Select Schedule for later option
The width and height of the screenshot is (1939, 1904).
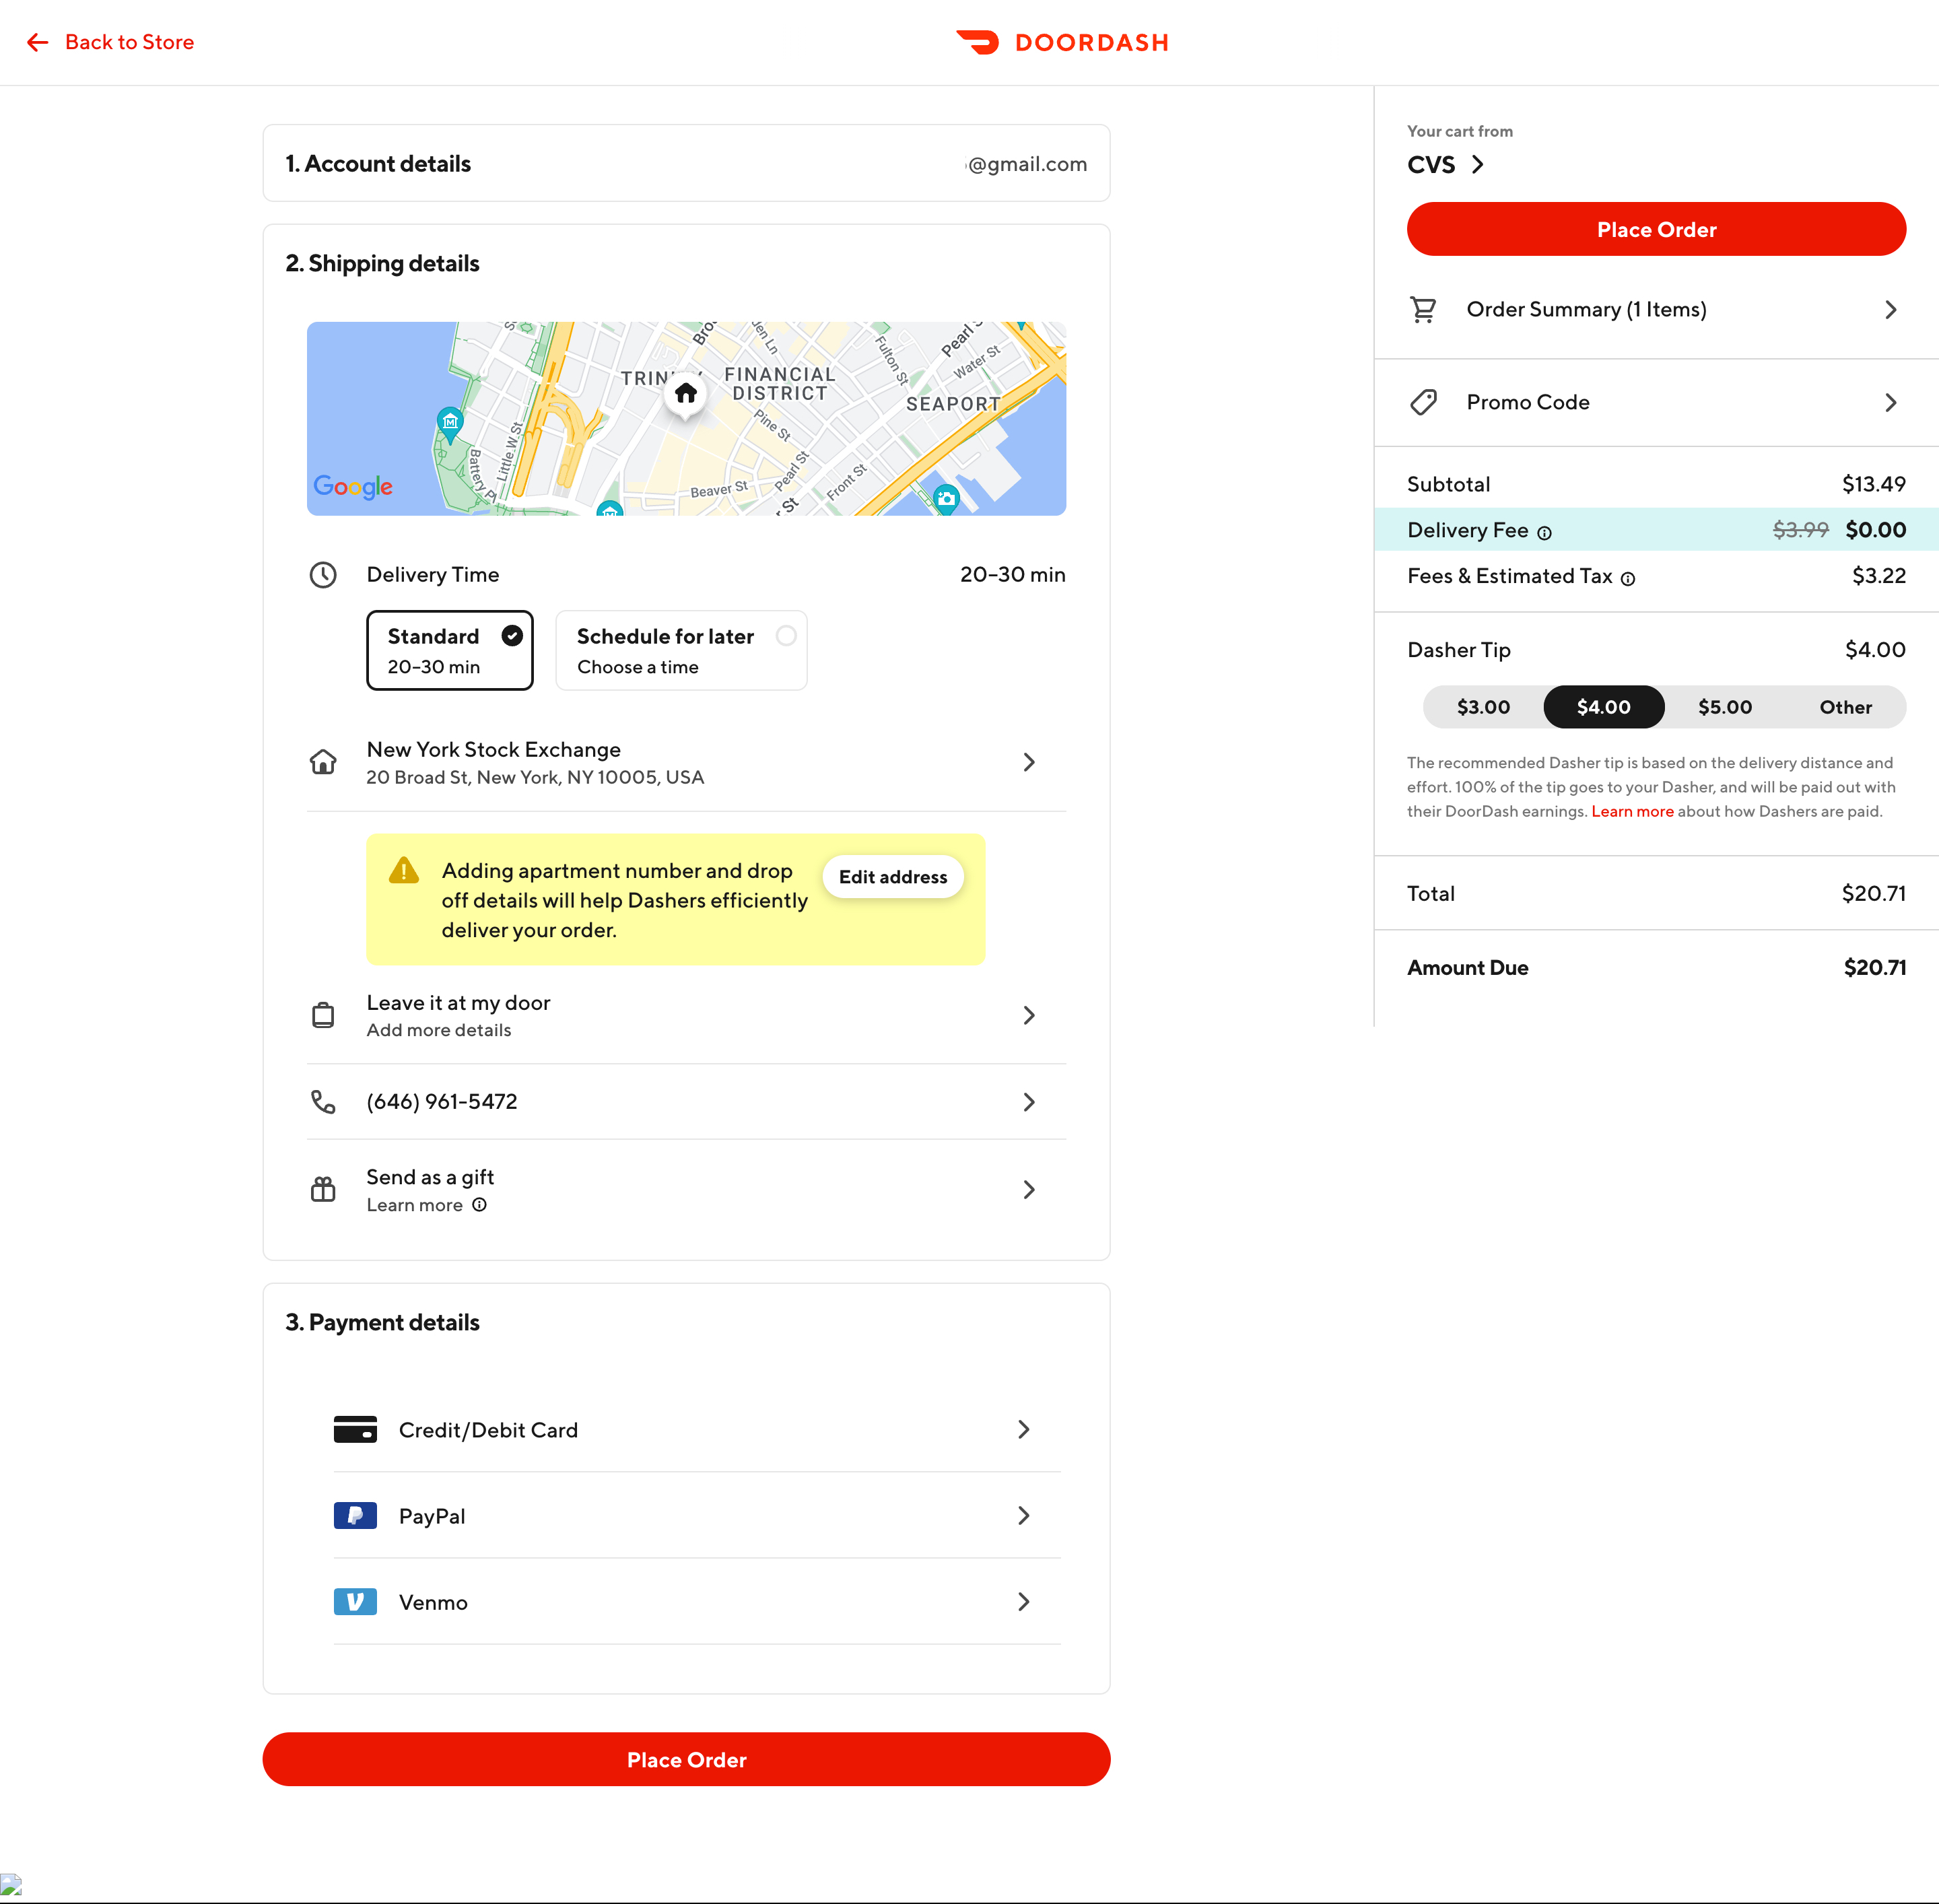pyautogui.click(x=681, y=650)
